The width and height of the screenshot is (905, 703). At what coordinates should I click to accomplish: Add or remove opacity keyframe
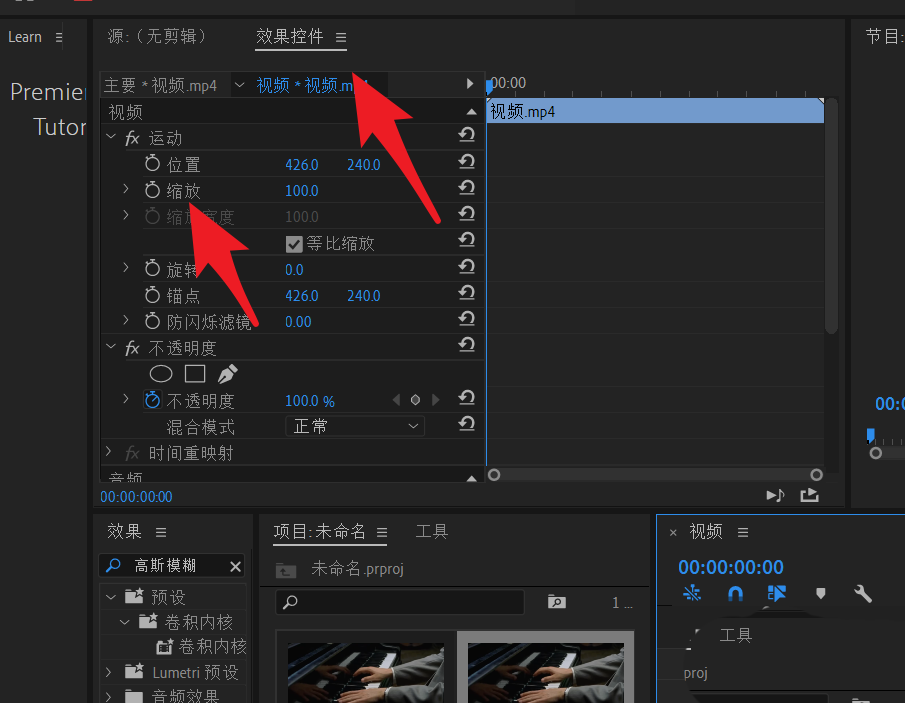pos(415,400)
